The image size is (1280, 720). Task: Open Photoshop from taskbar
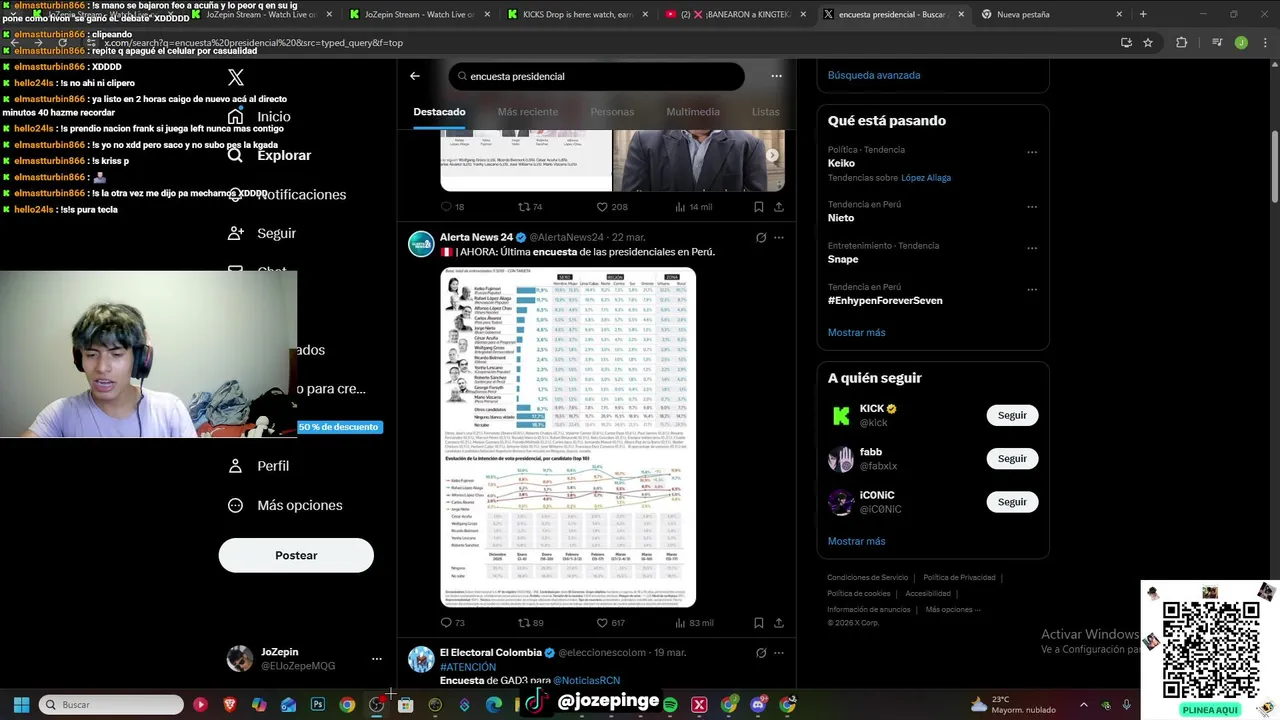[318, 705]
